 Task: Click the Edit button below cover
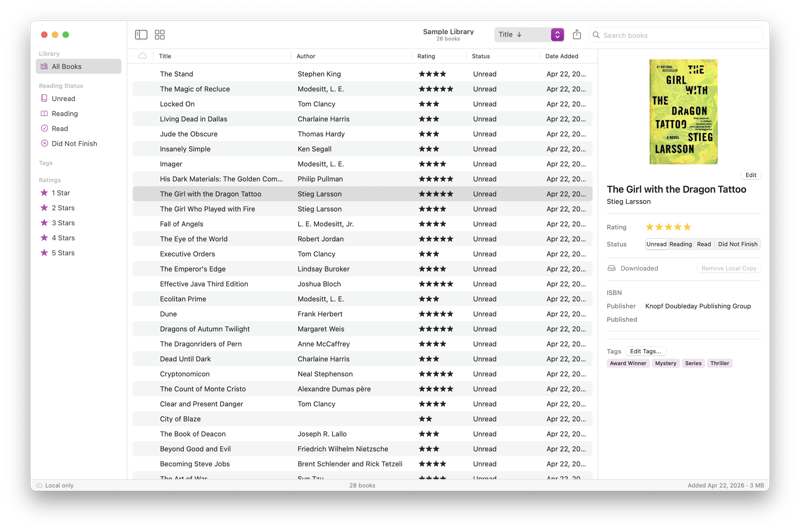pos(751,175)
